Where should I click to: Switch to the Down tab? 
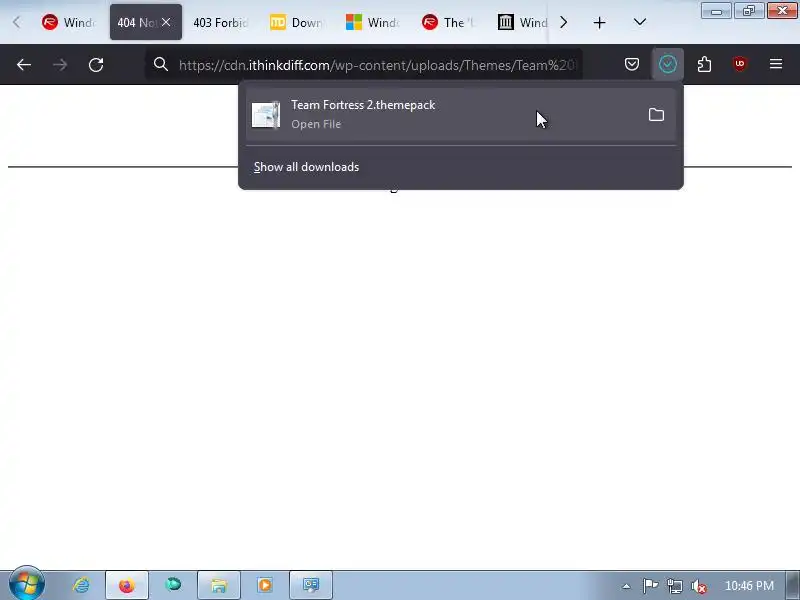pos(296,22)
